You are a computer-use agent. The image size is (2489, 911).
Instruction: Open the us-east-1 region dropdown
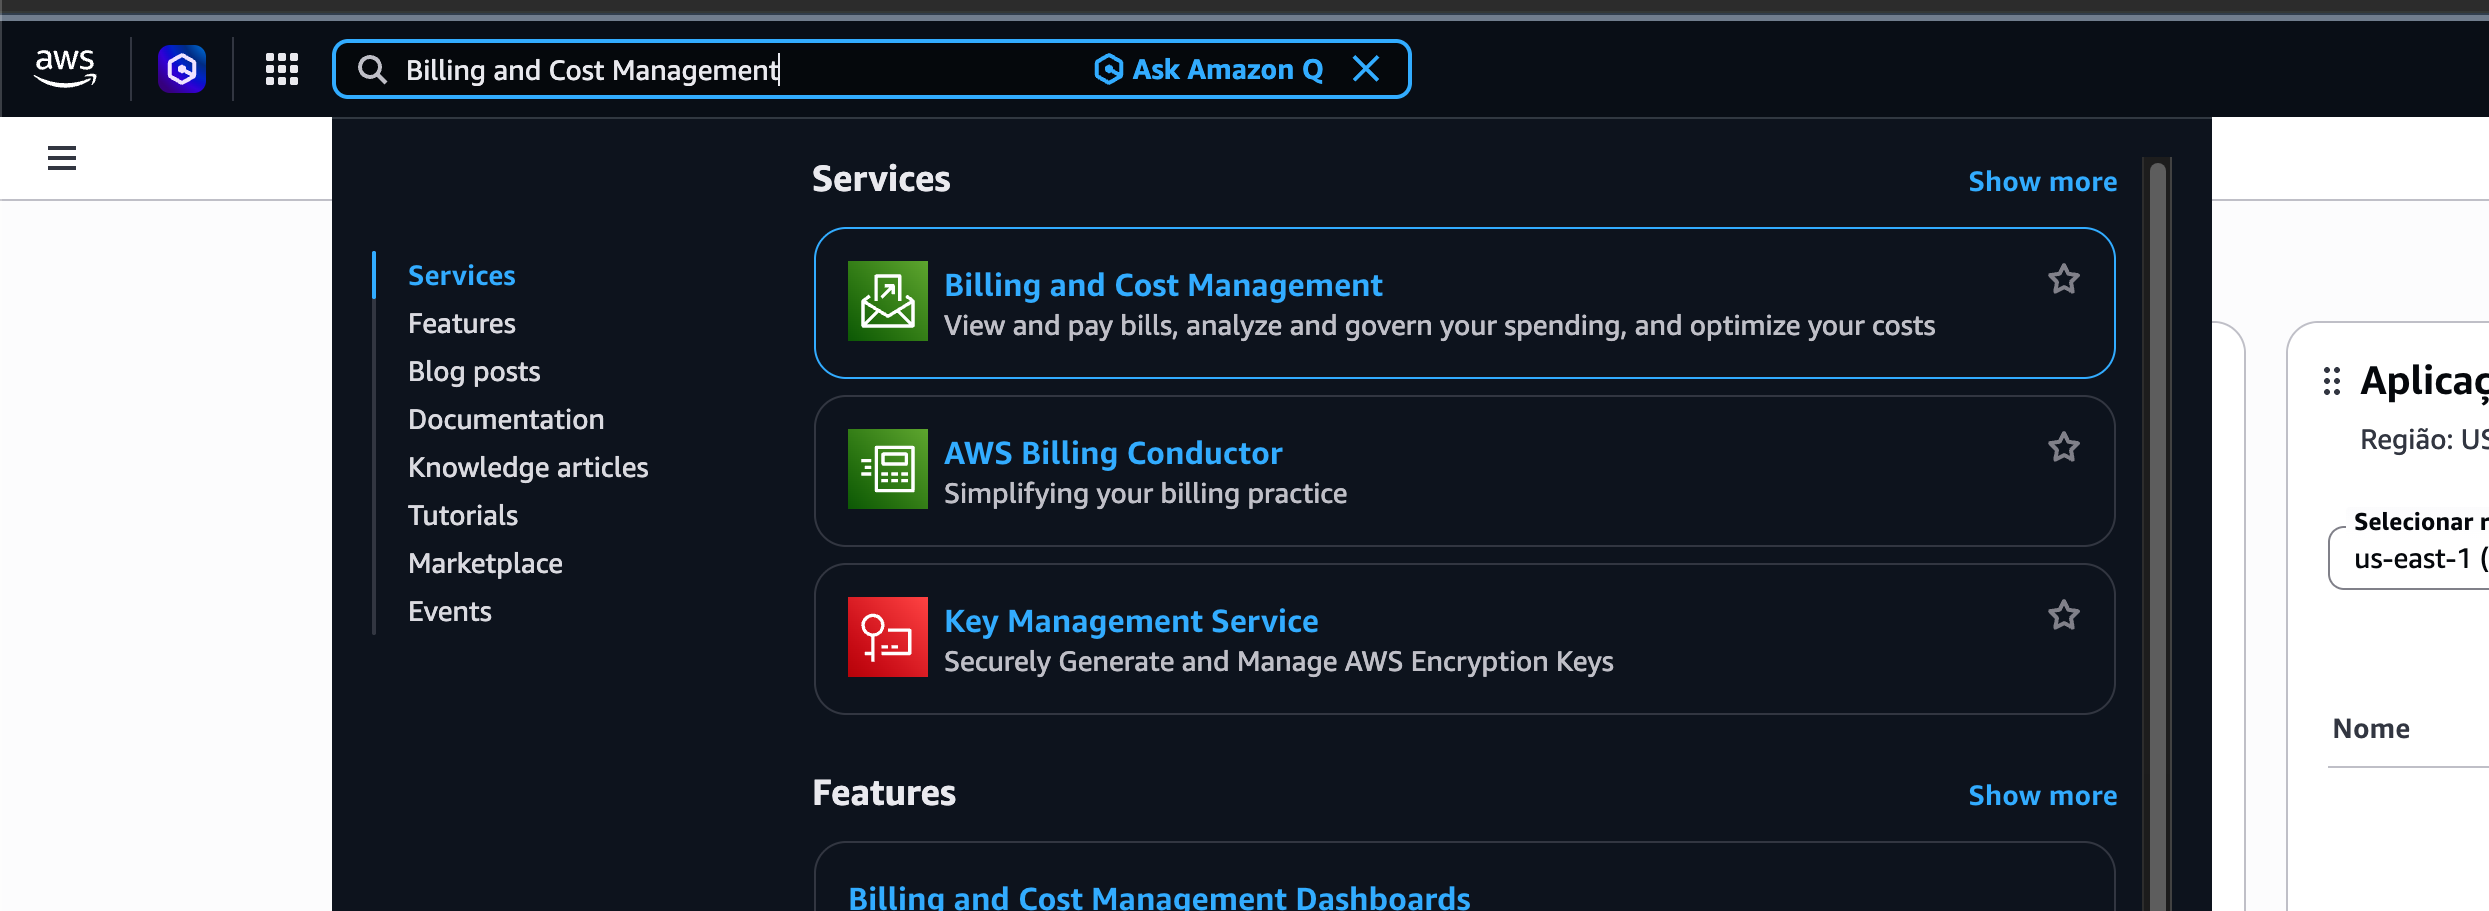(x=2410, y=558)
